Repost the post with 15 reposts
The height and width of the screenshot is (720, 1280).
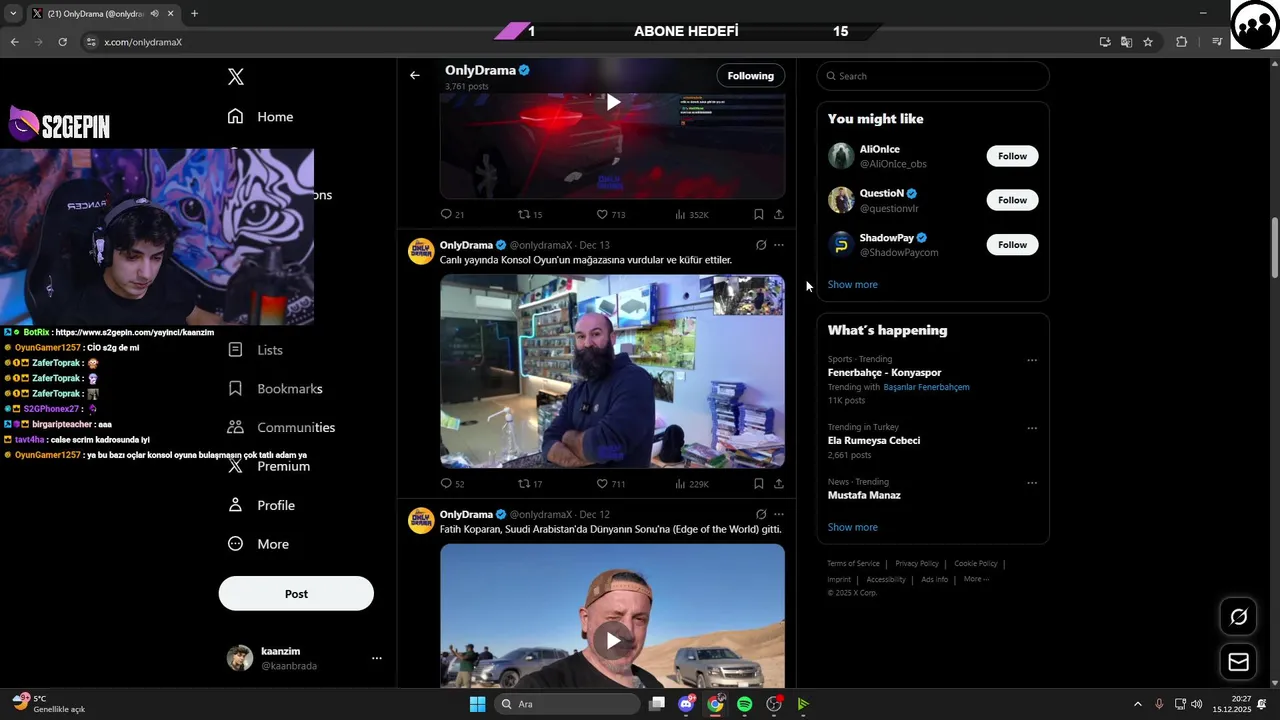530,214
